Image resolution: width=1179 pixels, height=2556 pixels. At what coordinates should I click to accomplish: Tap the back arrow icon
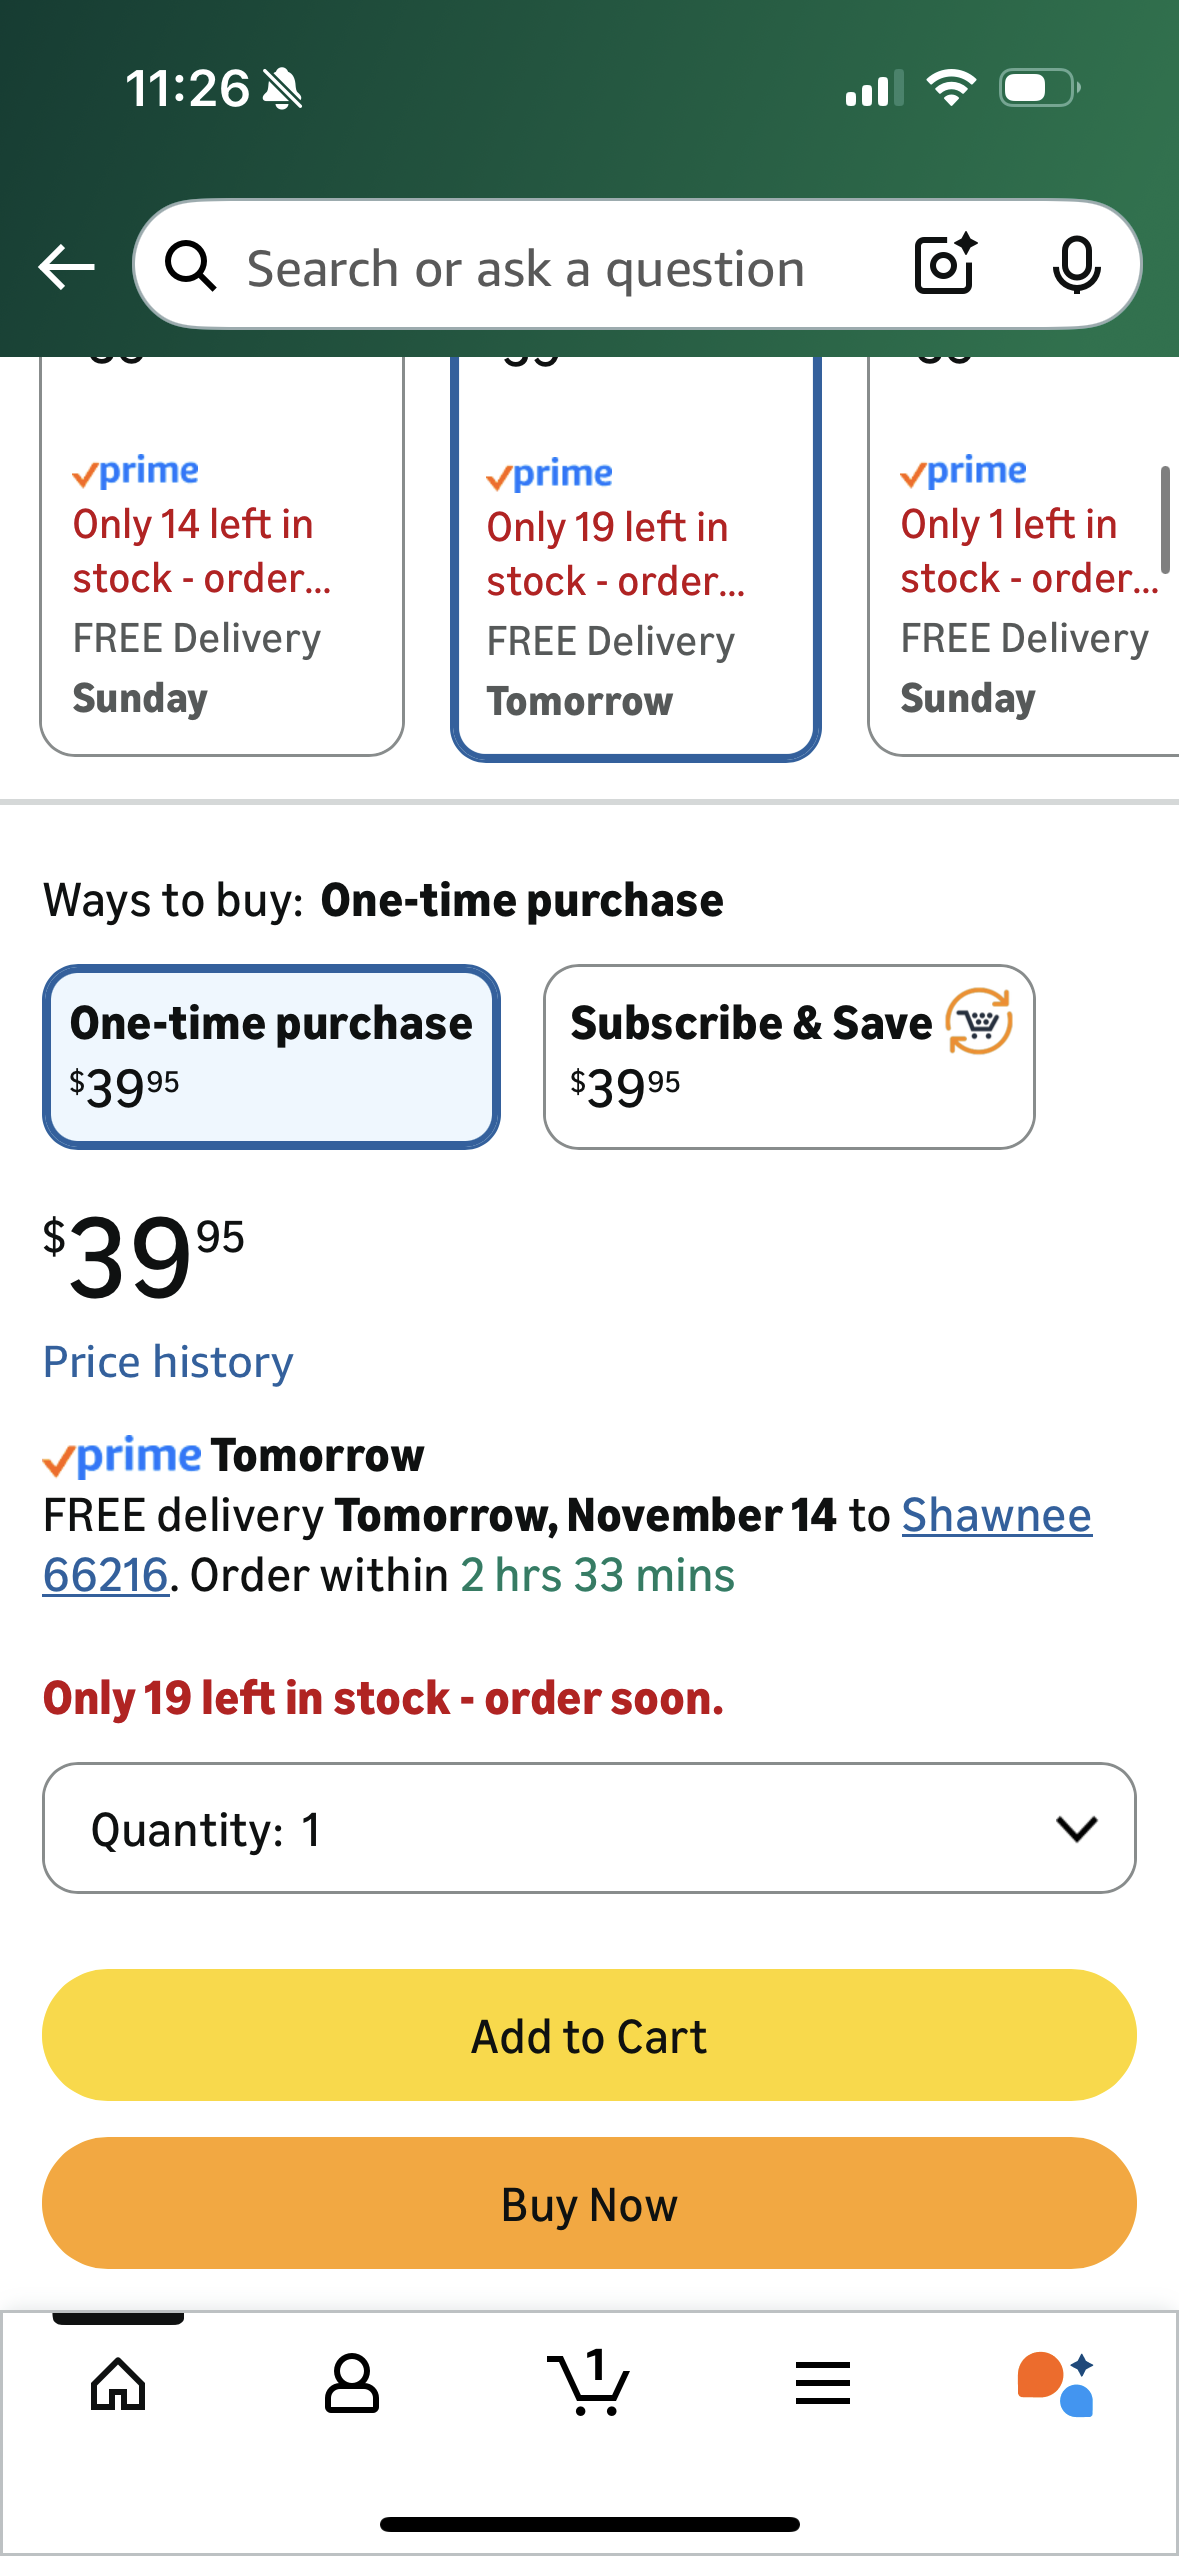(x=66, y=267)
